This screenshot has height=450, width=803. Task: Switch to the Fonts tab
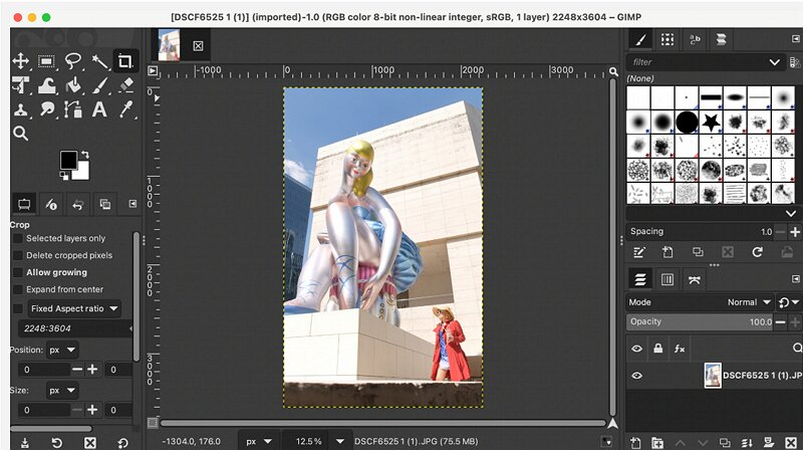click(x=694, y=39)
